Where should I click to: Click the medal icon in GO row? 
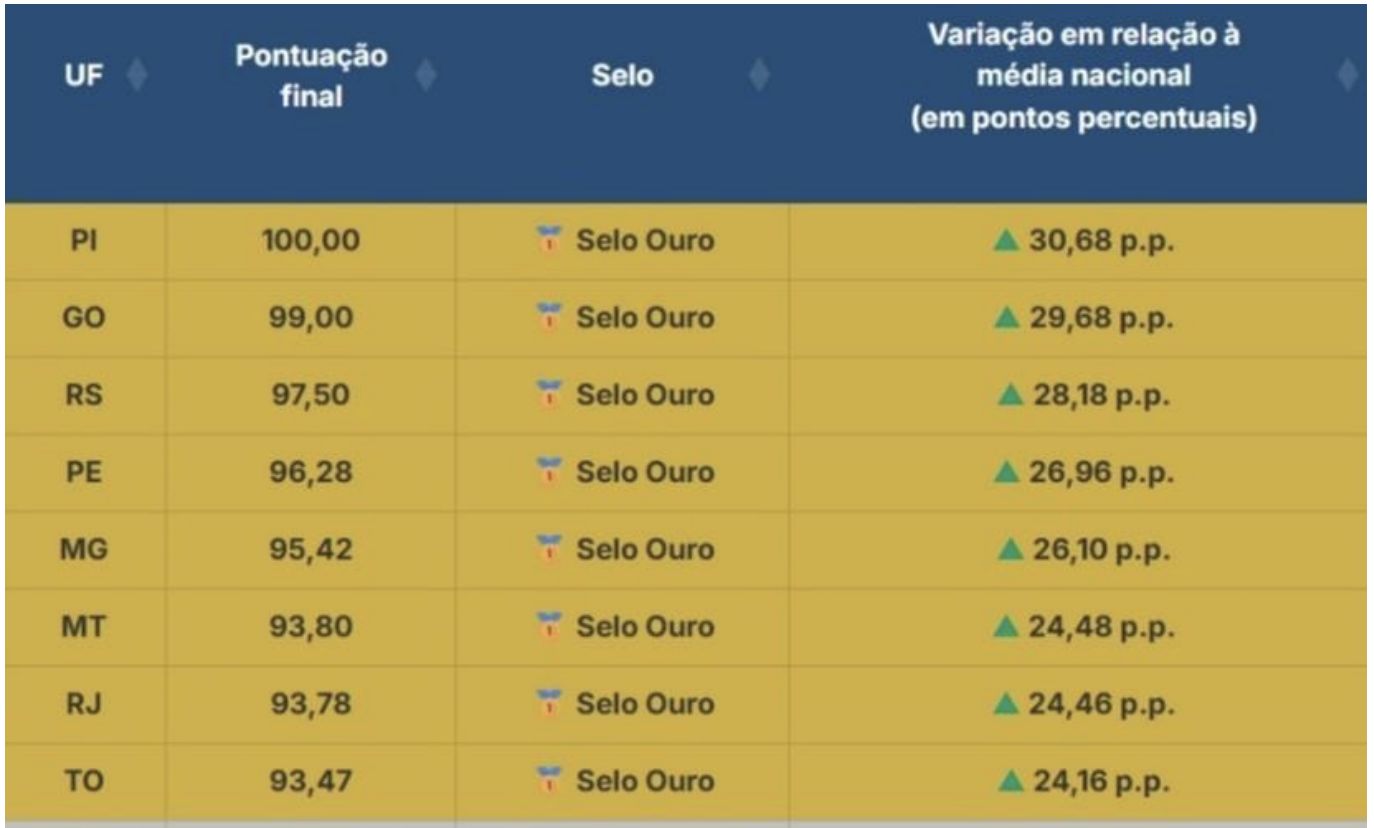(x=547, y=318)
